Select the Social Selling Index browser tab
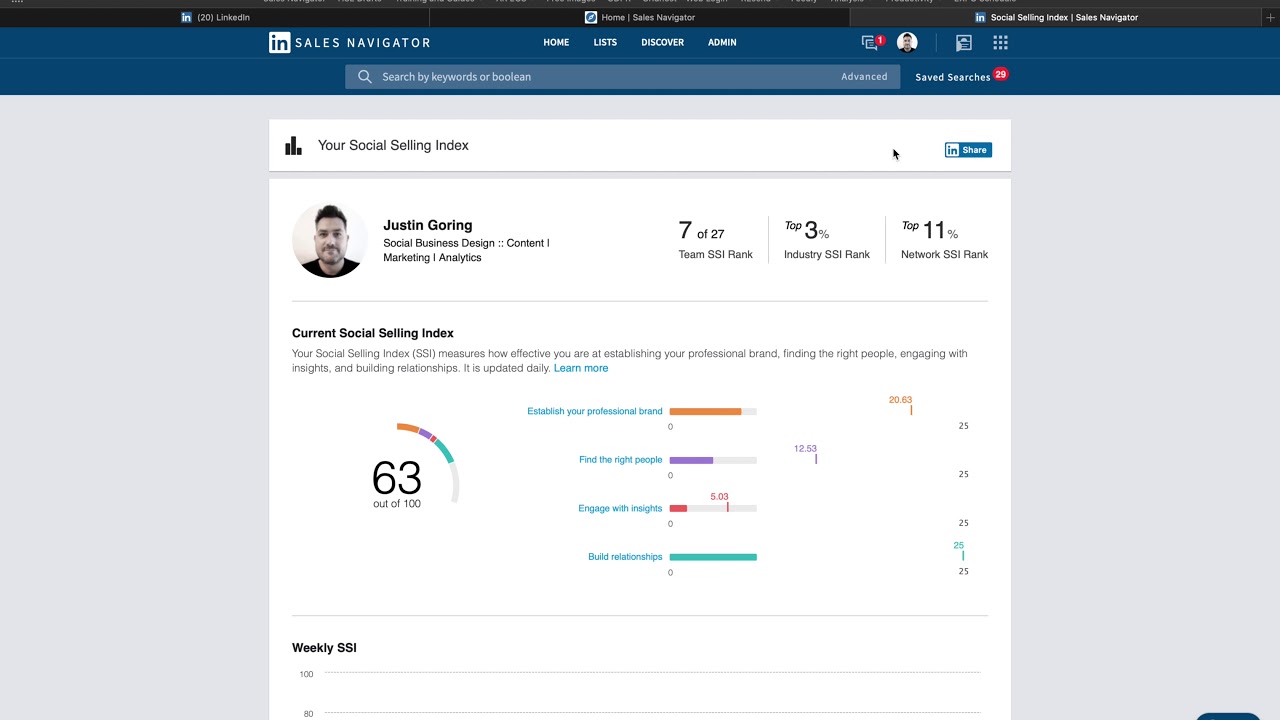The width and height of the screenshot is (1280, 720). (x=1056, y=17)
